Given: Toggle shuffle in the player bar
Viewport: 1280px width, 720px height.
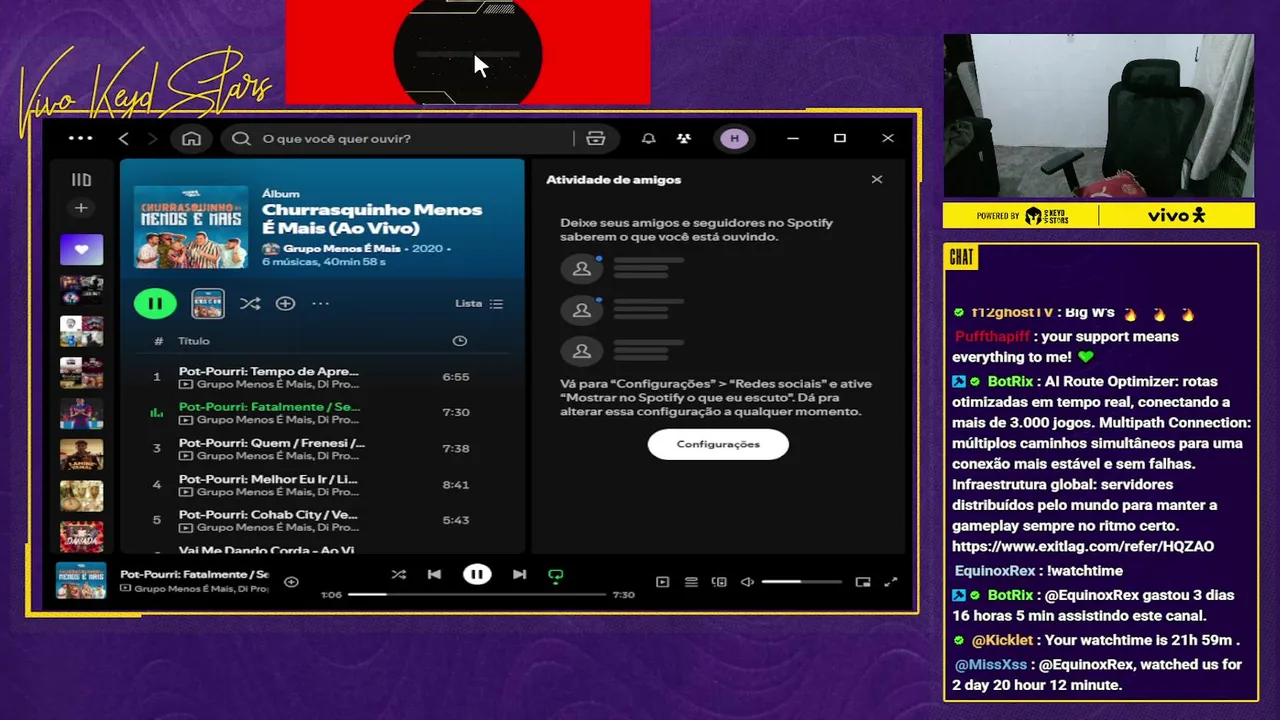Looking at the screenshot, I should tap(399, 574).
